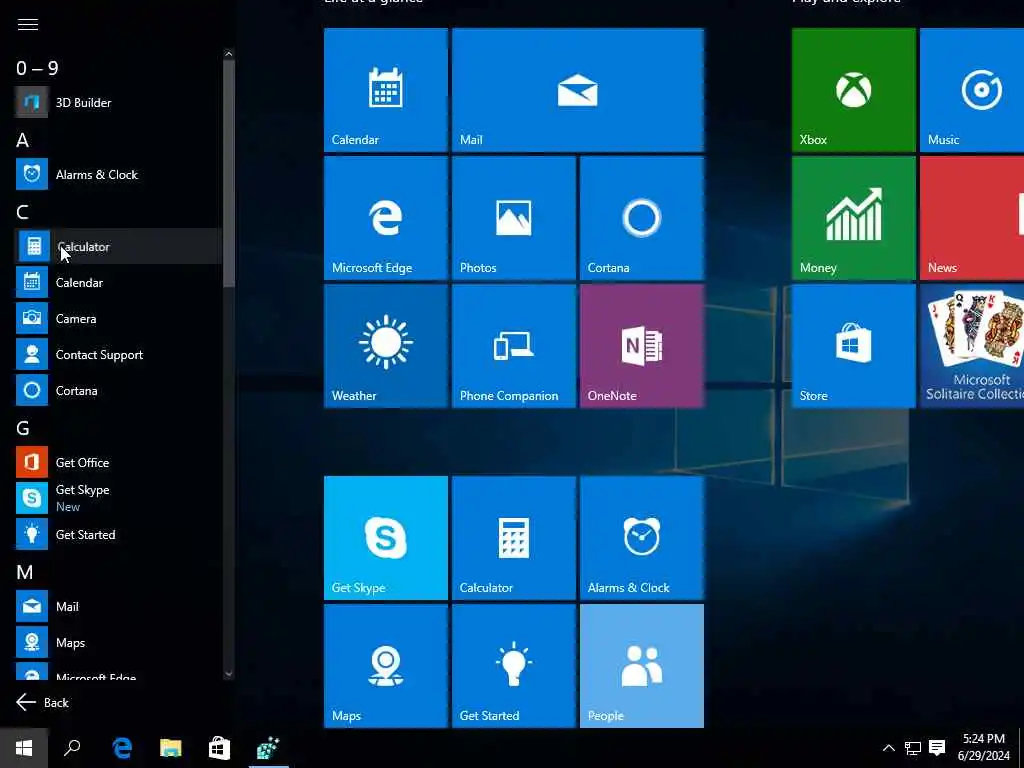Open the Phone Companion tile
This screenshot has width=1024, height=768.
tap(514, 345)
